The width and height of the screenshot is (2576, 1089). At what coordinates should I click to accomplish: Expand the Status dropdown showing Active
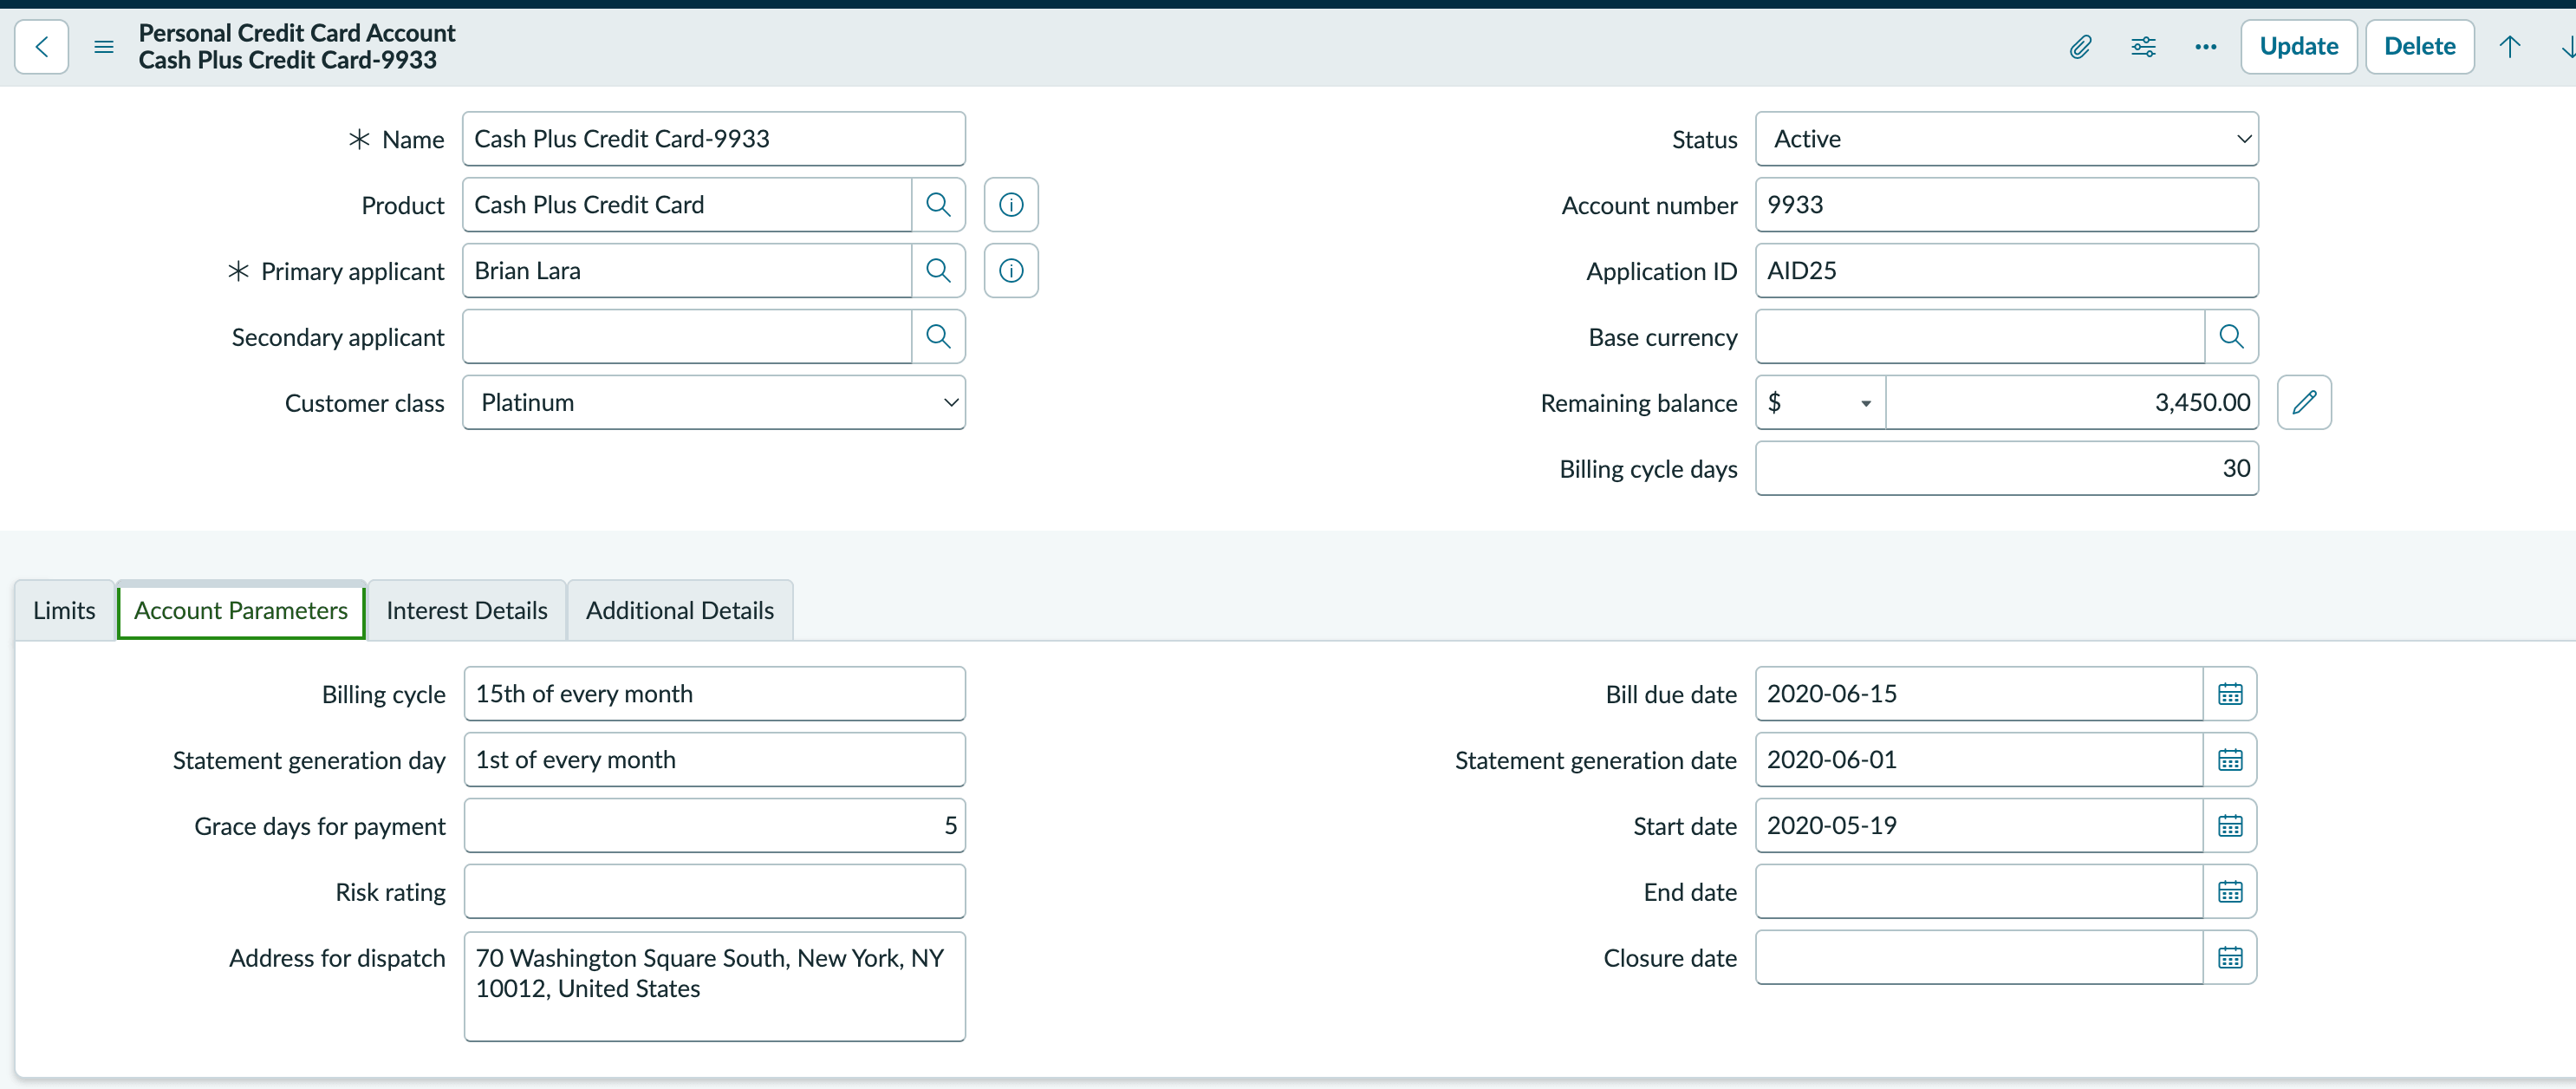2006,139
